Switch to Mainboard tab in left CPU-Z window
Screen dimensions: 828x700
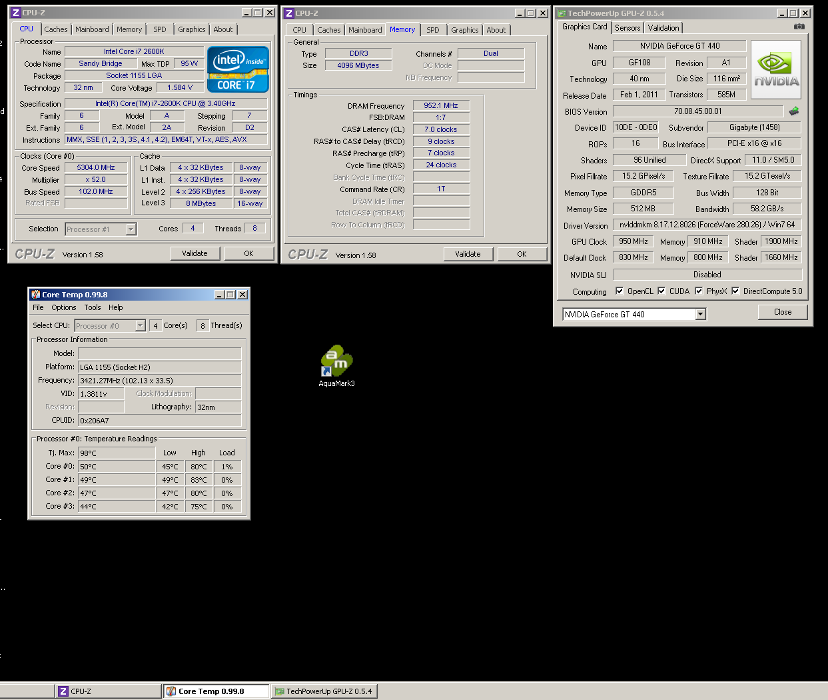[92, 30]
